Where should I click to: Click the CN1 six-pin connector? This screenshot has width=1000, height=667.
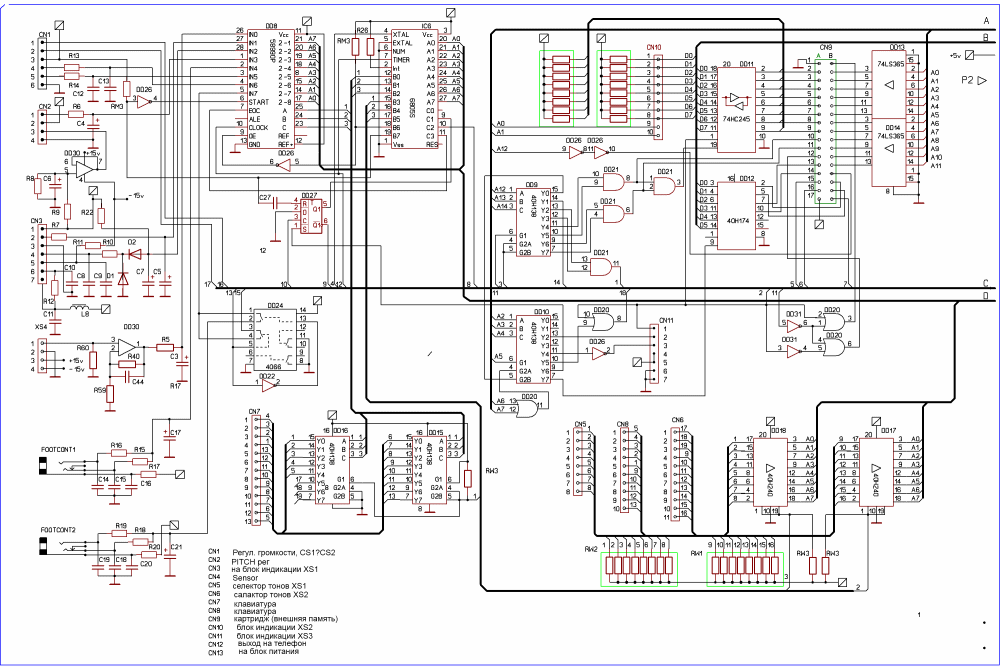point(43,66)
